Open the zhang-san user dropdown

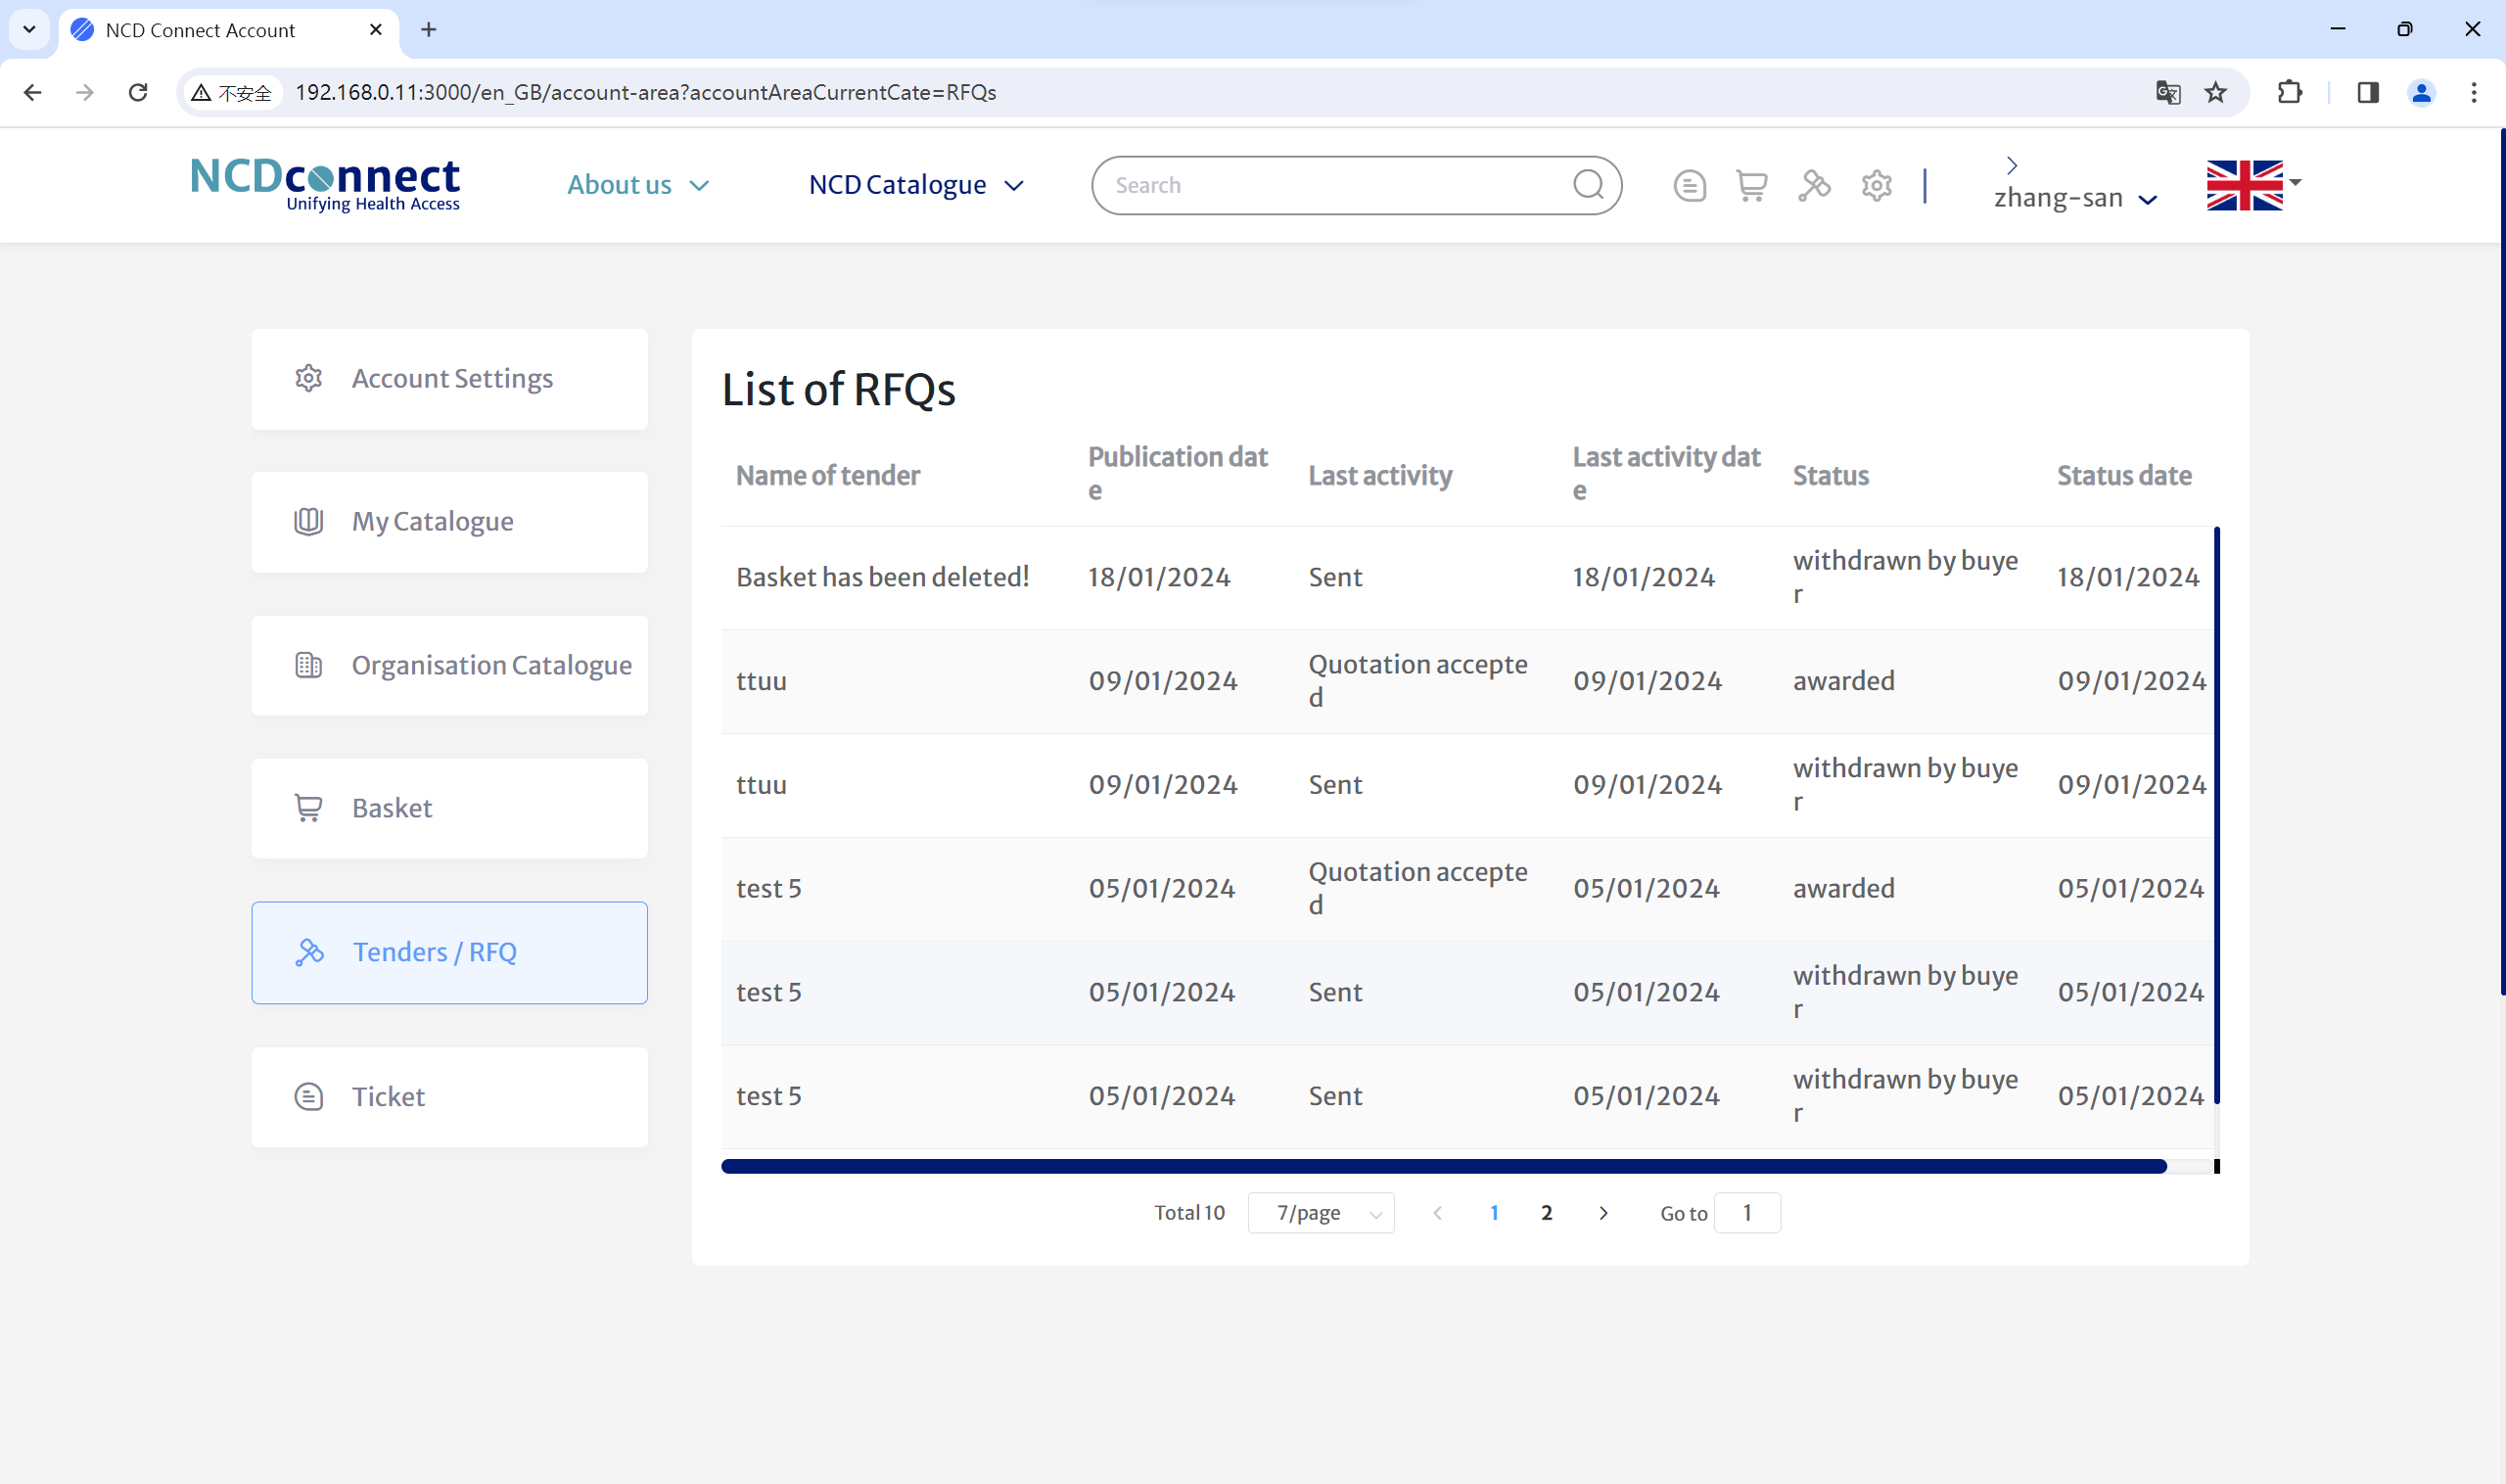click(x=2075, y=198)
